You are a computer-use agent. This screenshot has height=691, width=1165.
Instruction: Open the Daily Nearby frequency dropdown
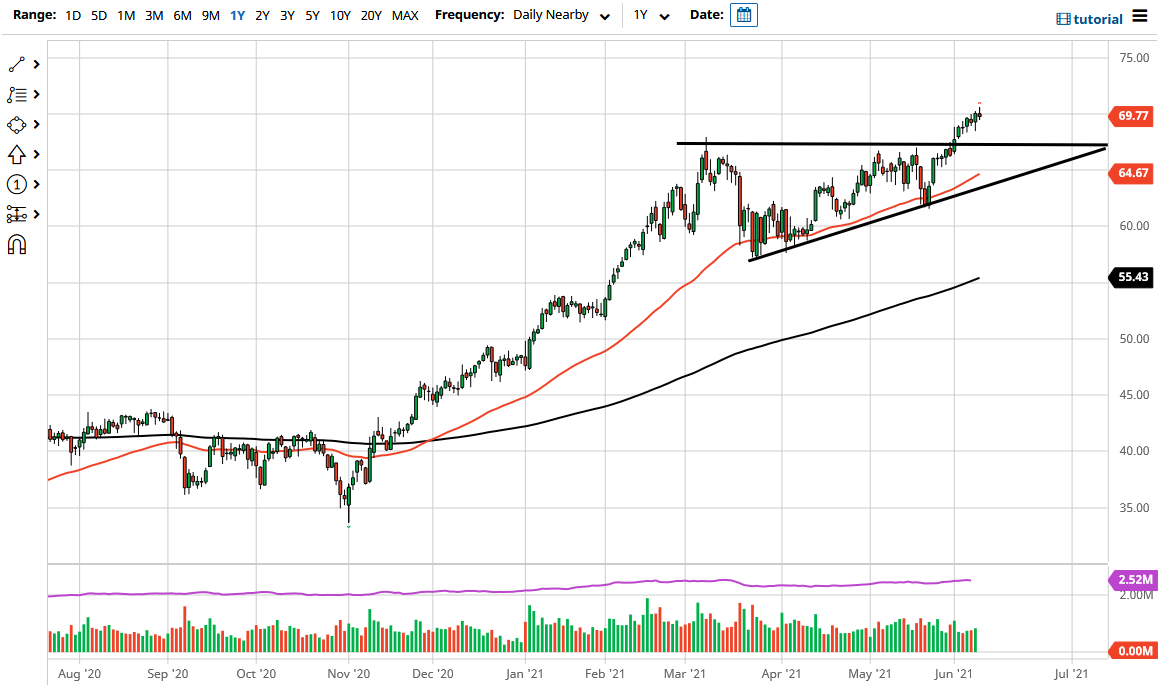coord(560,15)
